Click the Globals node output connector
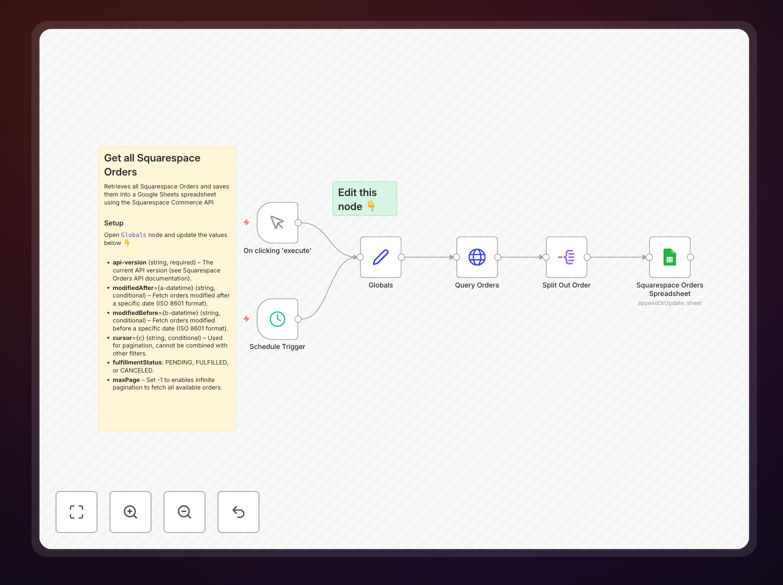783x585 pixels. 401,257
